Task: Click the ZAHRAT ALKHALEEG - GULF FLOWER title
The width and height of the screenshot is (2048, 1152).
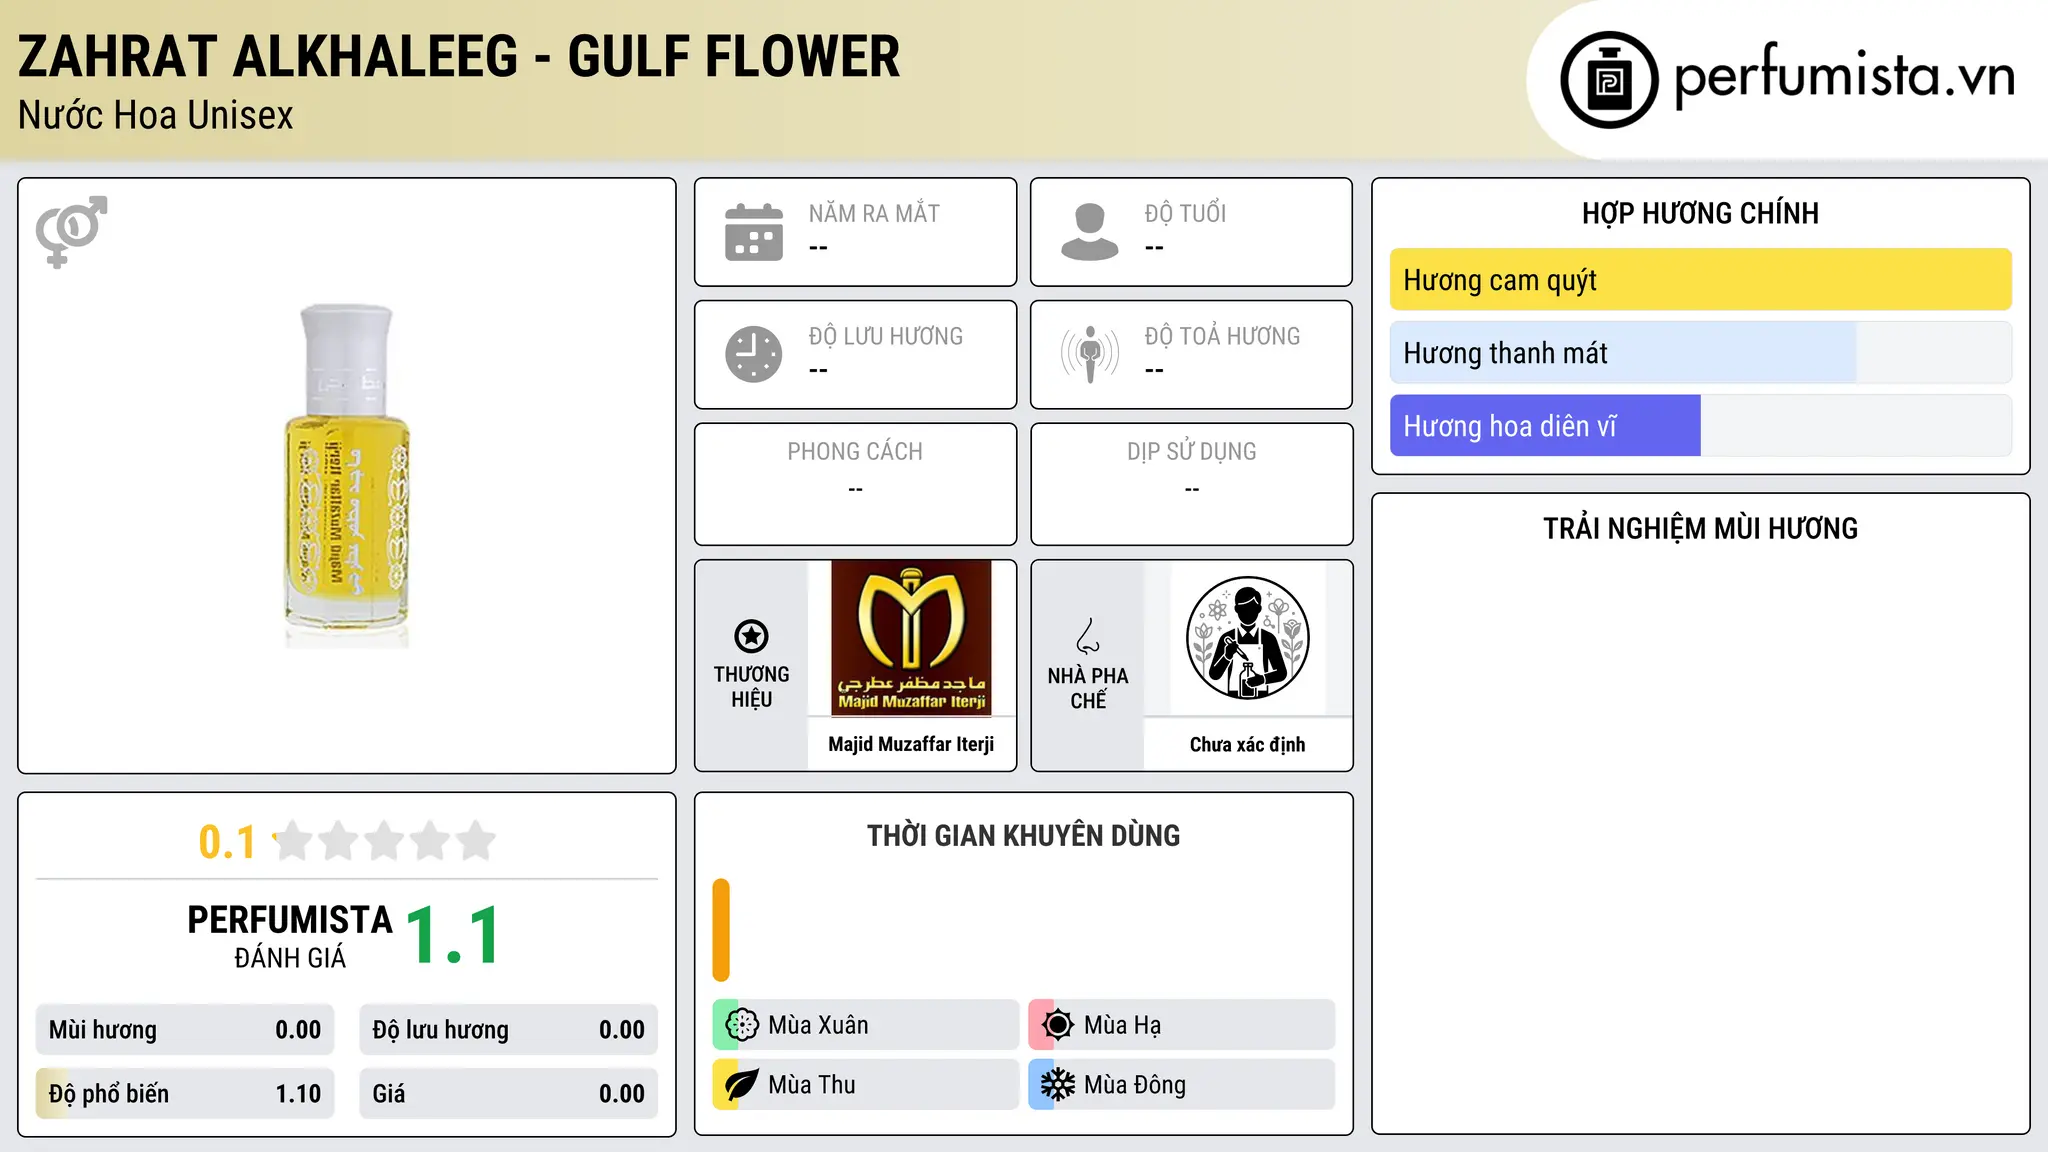Action: coord(459,56)
